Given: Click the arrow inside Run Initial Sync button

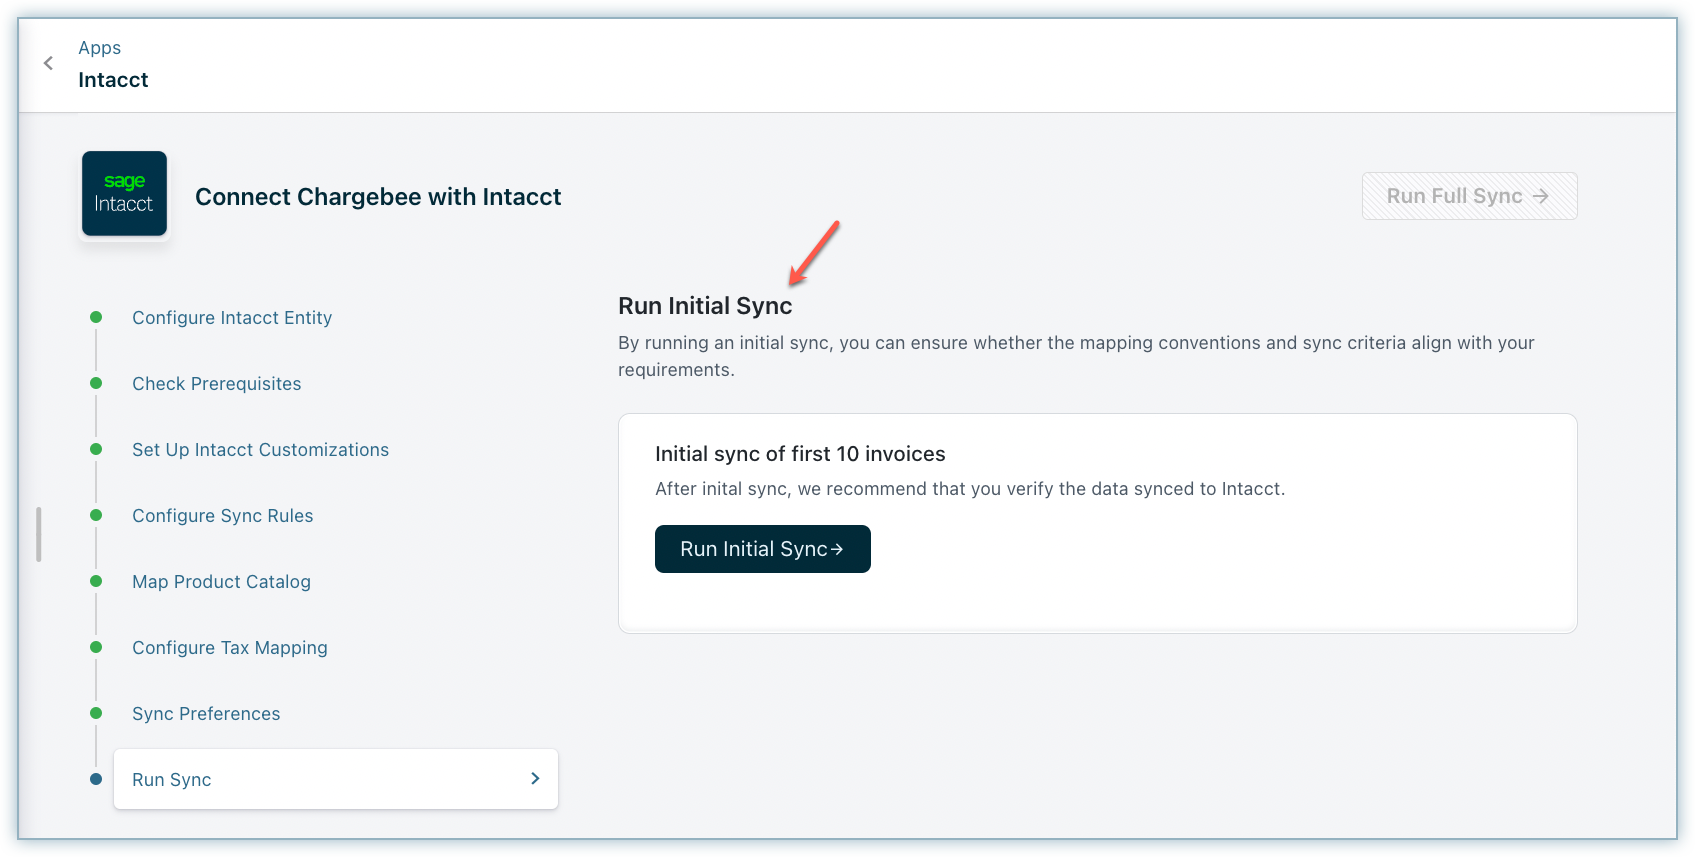Looking at the screenshot, I should click(x=838, y=549).
